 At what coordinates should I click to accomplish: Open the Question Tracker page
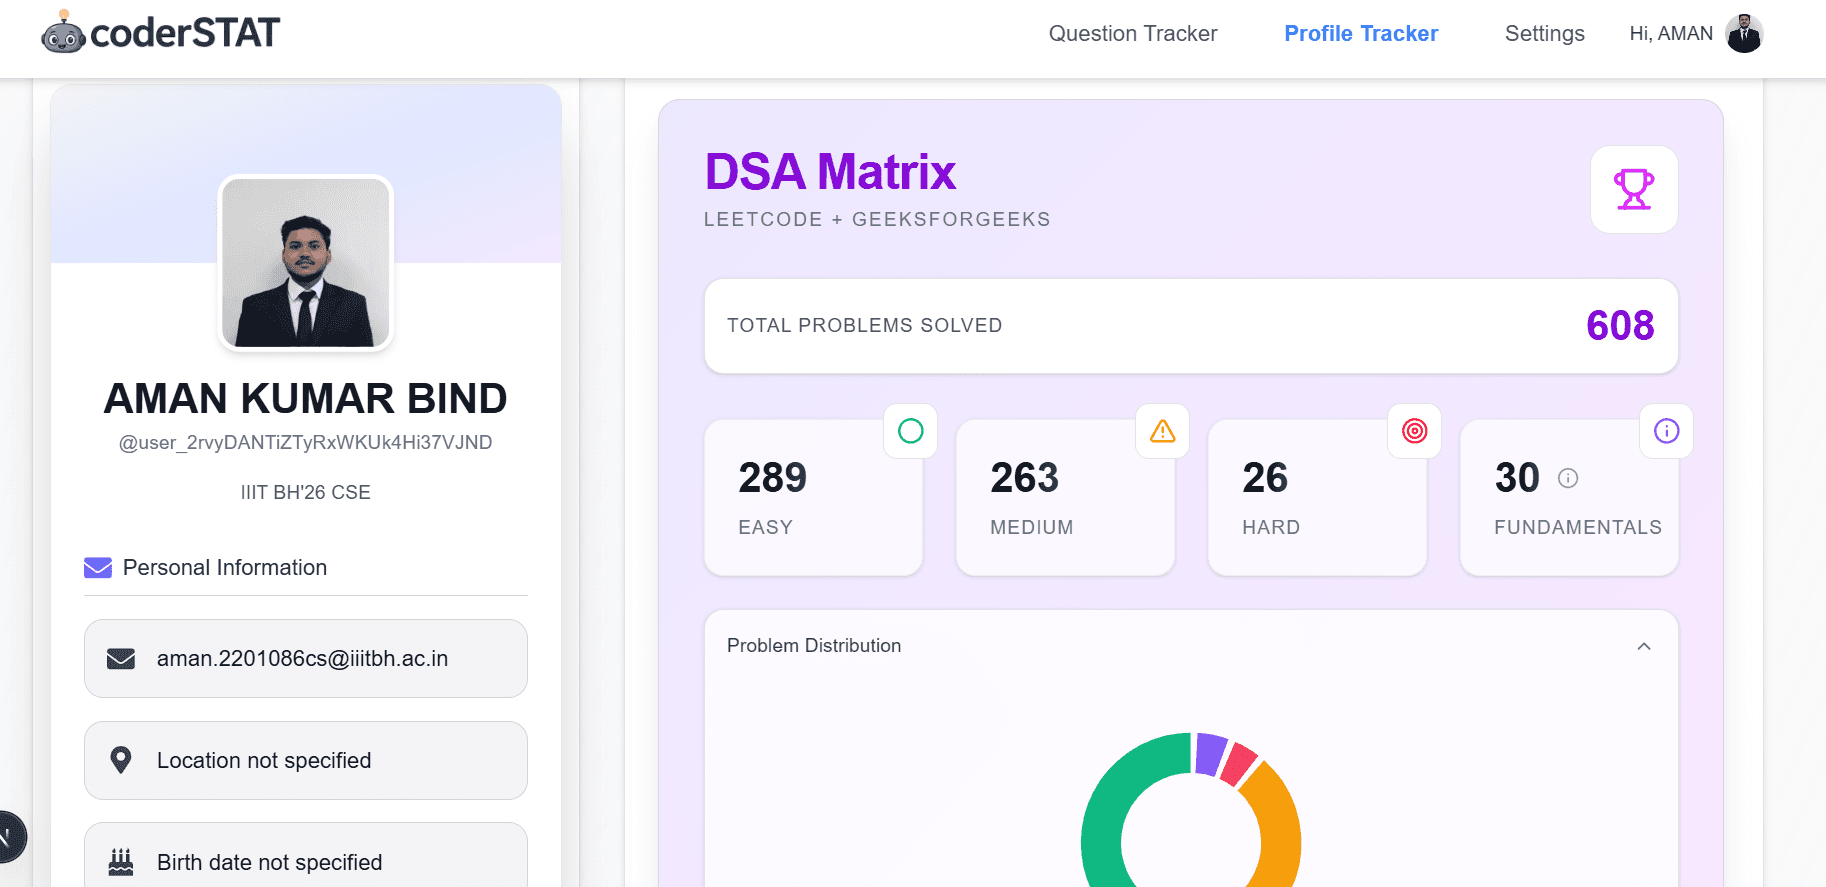point(1133,34)
